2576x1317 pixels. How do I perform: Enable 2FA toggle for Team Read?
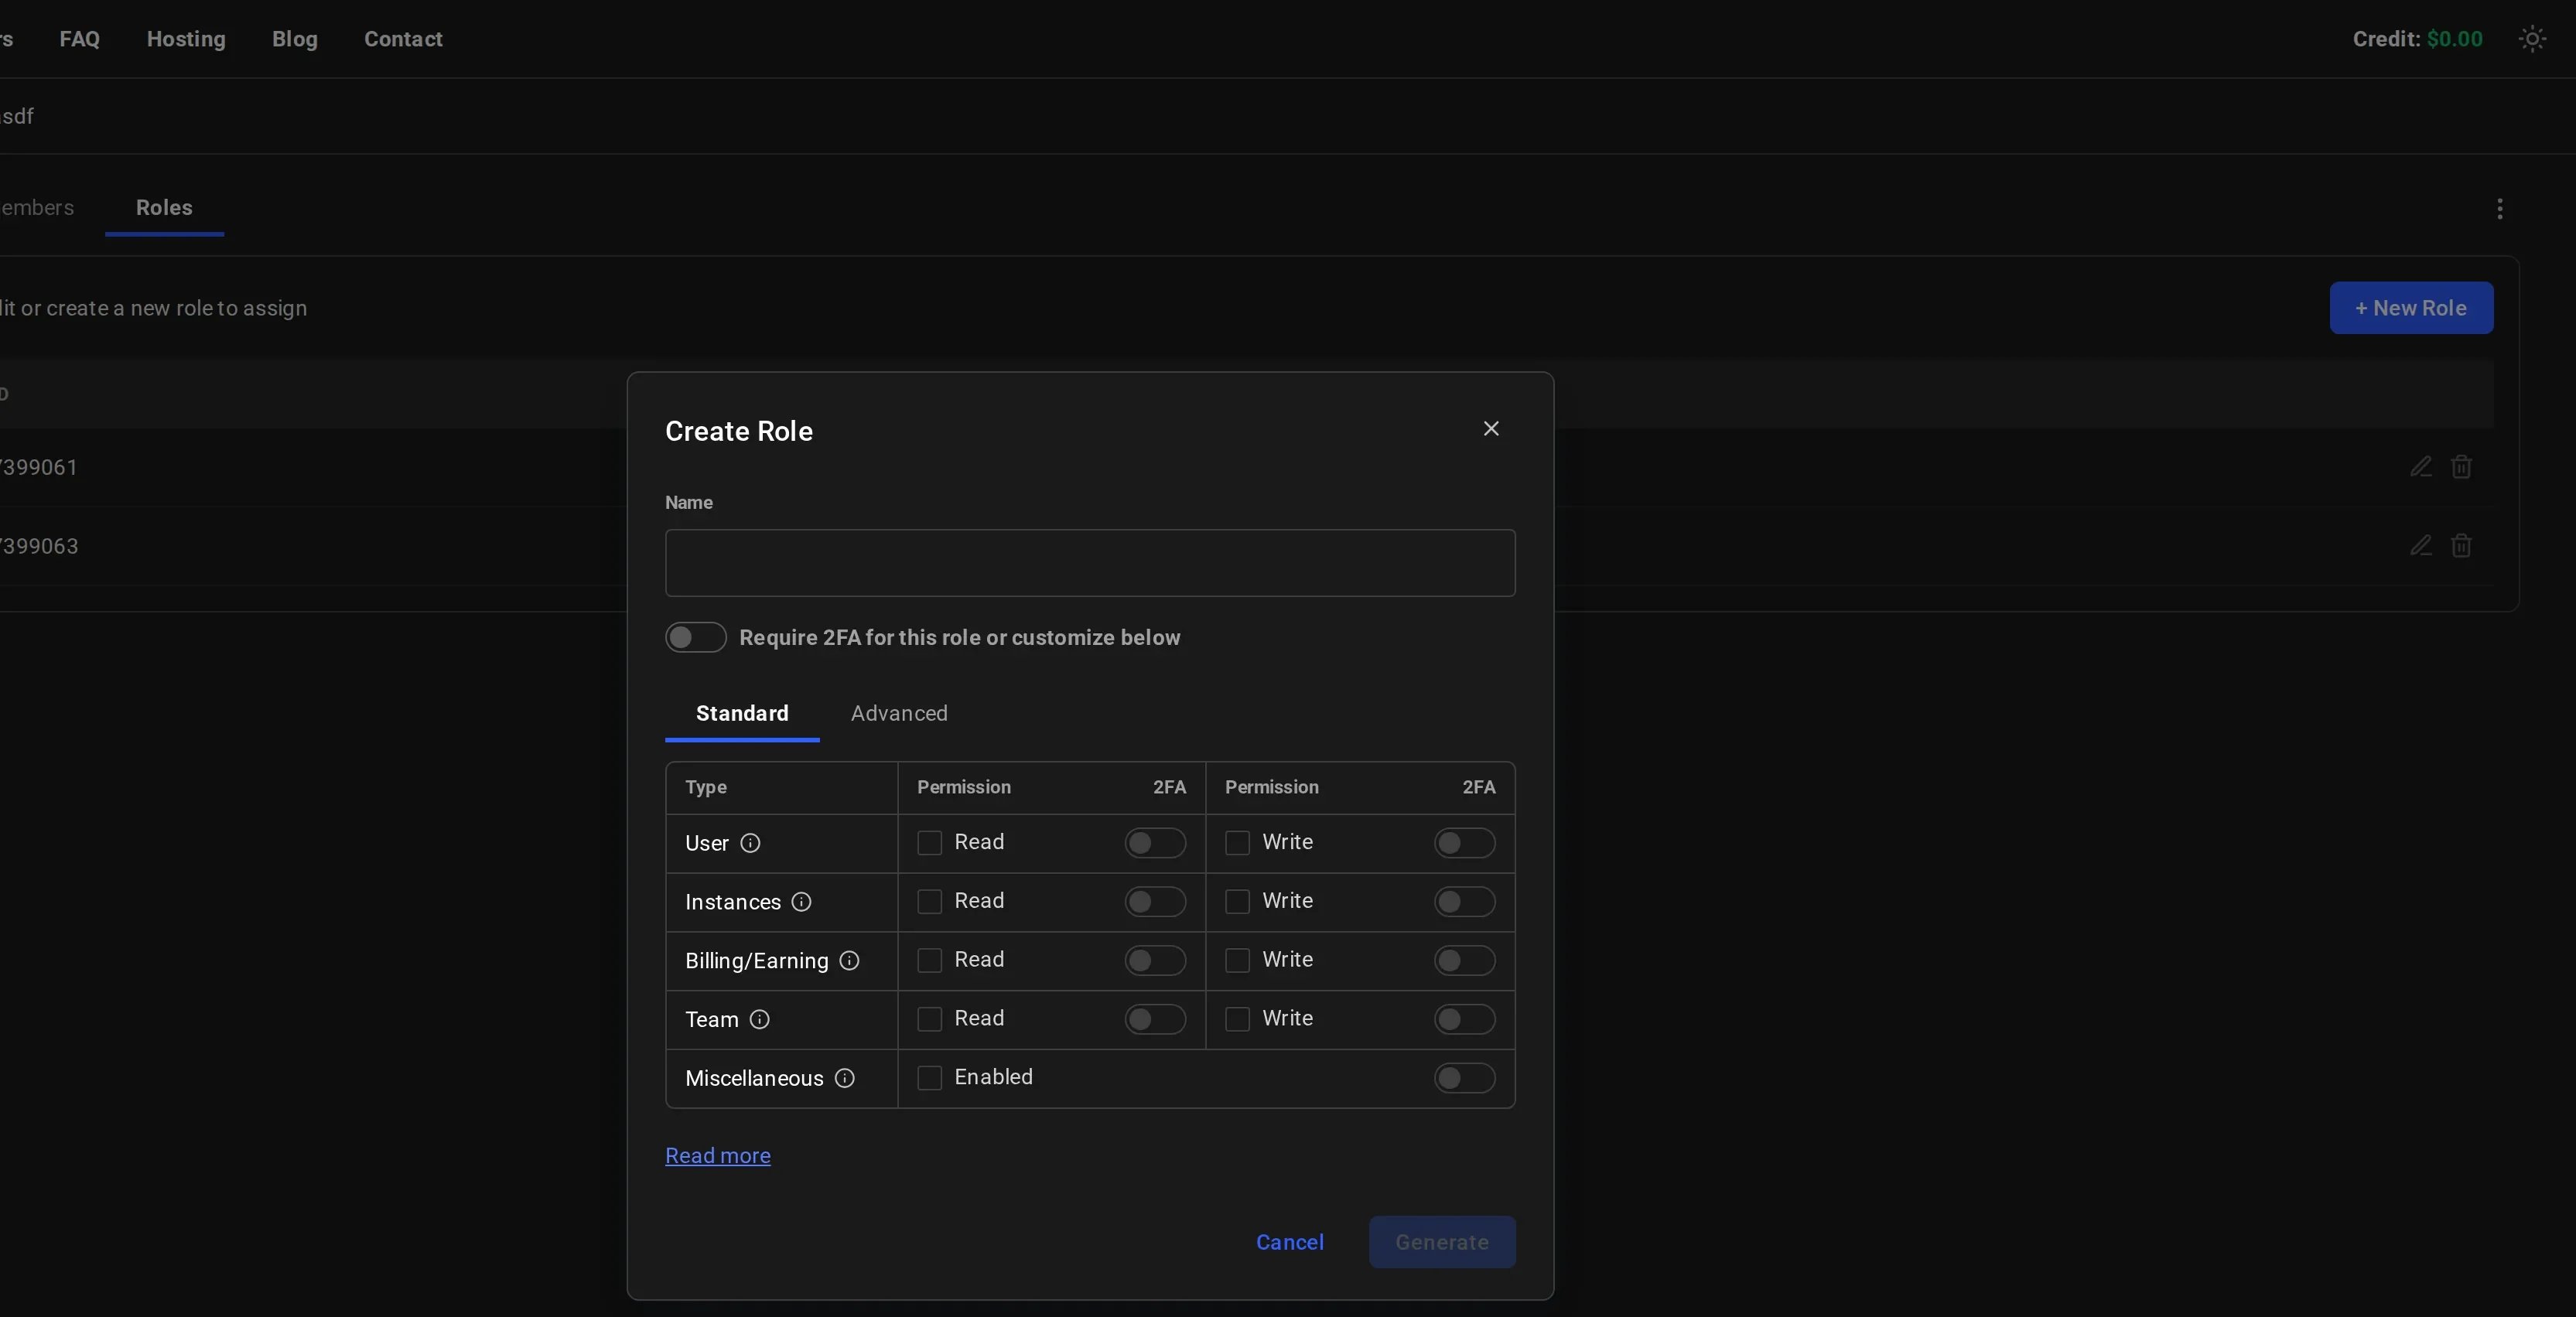[1155, 1019]
